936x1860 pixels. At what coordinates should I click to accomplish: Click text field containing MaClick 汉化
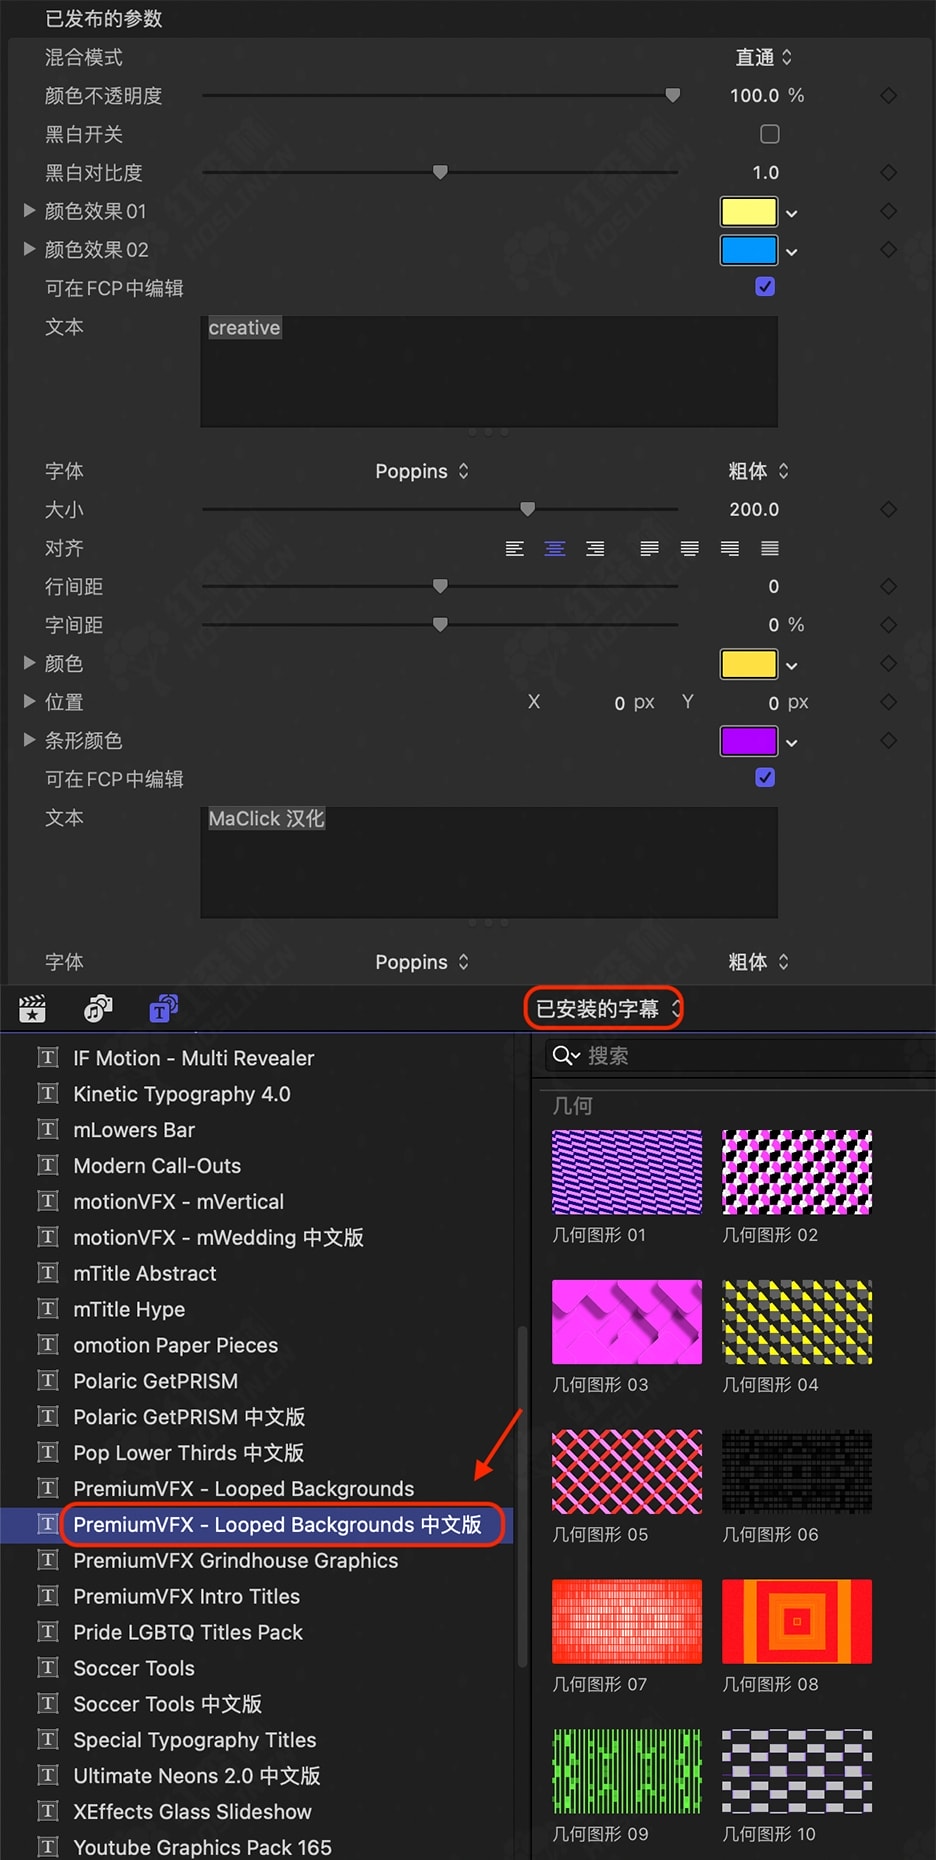pos(489,862)
